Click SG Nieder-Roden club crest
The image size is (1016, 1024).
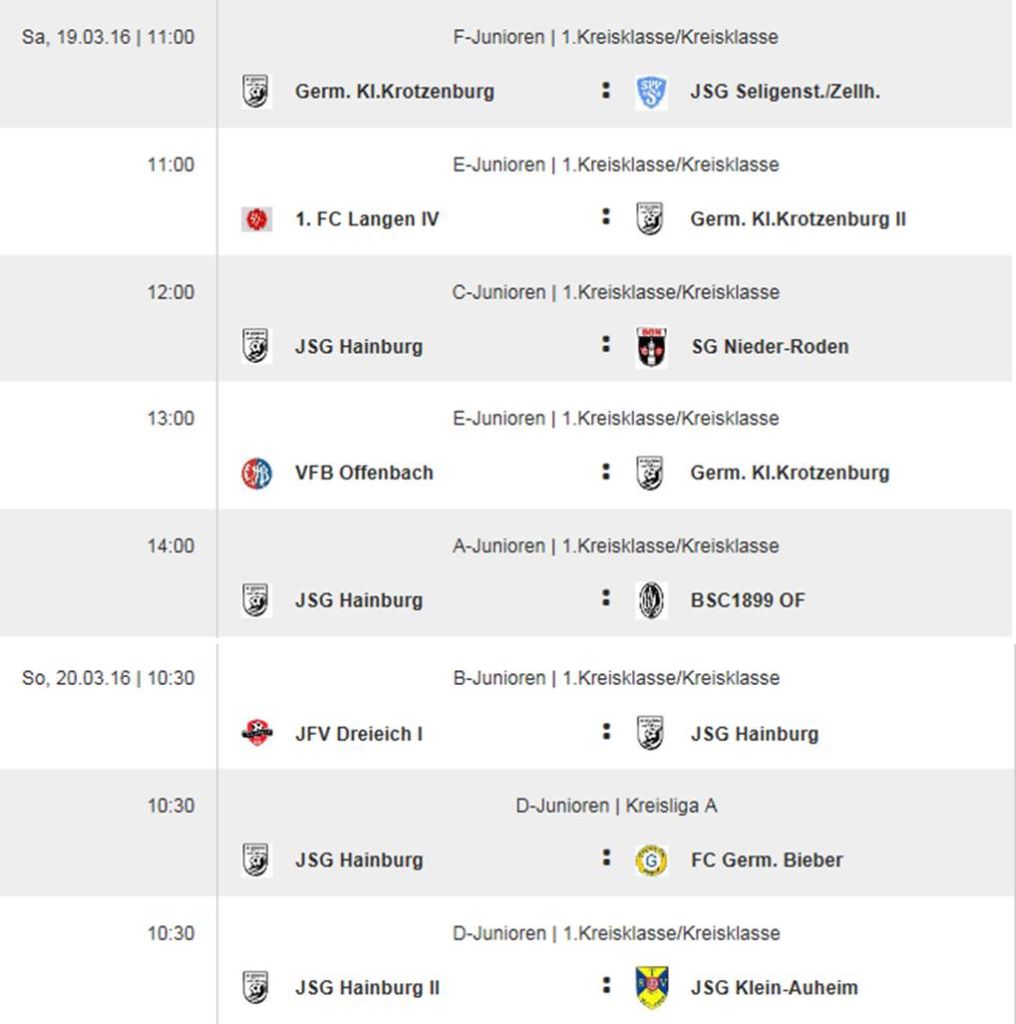tap(651, 347)
